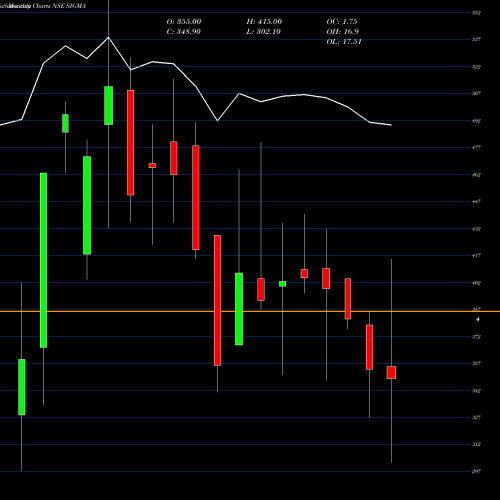Click the 297 price axis label
Image resolution: width=500 pixels, height=500 pixels.
(476, 471)
